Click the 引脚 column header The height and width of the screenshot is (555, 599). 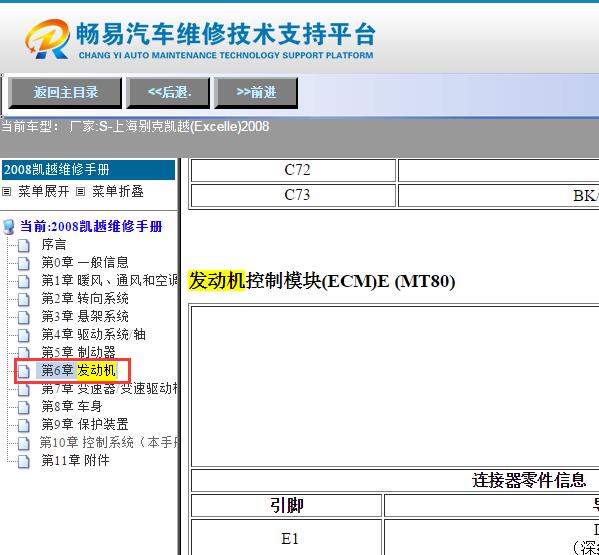click(287, 506)
